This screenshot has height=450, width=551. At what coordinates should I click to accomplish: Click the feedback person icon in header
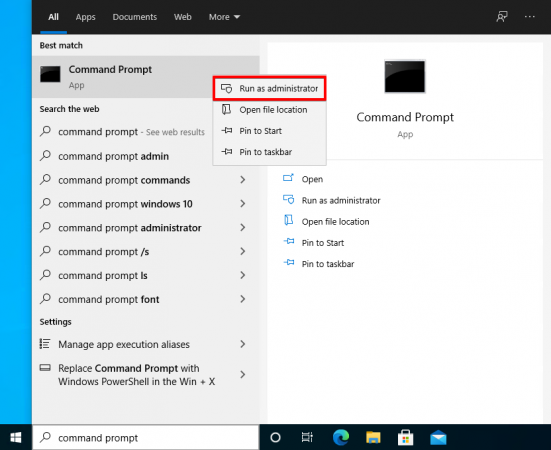(x=501, y=17)
